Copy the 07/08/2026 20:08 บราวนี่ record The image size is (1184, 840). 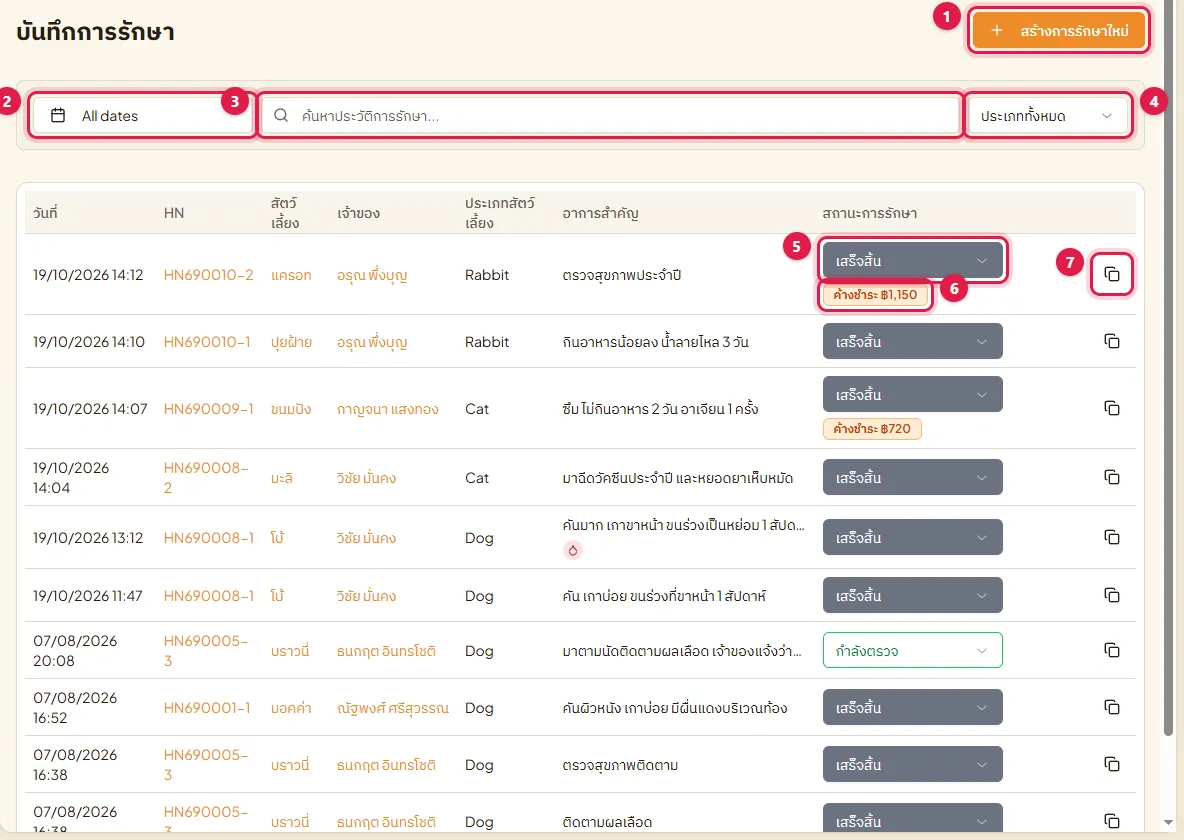pos(1112,650)
